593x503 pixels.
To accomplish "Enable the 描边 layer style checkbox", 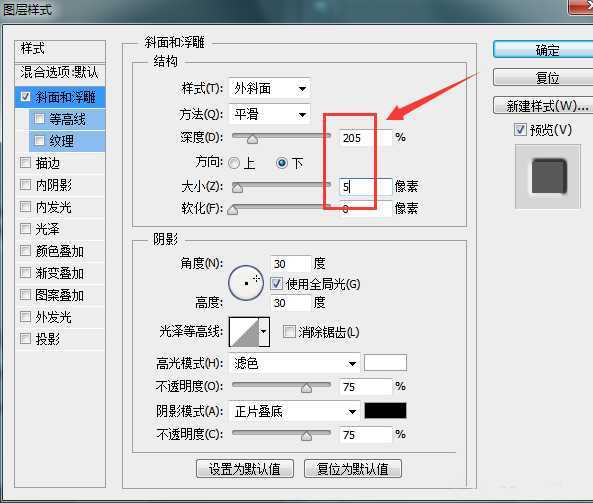I will (25, 163).
